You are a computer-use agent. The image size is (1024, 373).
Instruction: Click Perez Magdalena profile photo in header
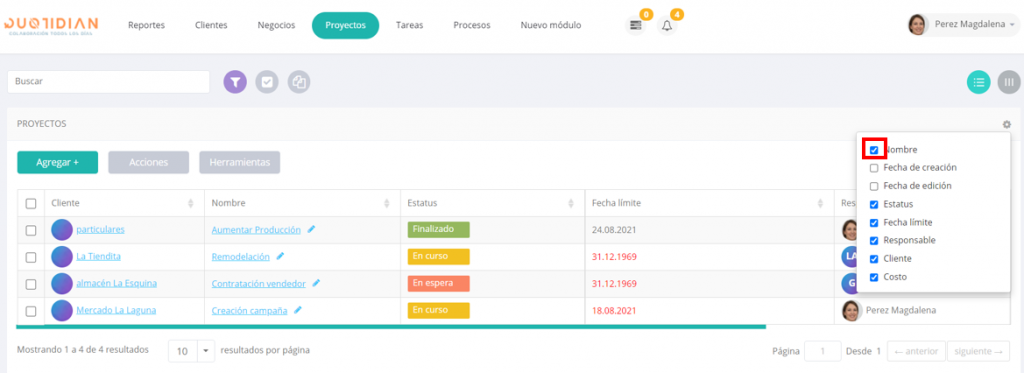918,25
